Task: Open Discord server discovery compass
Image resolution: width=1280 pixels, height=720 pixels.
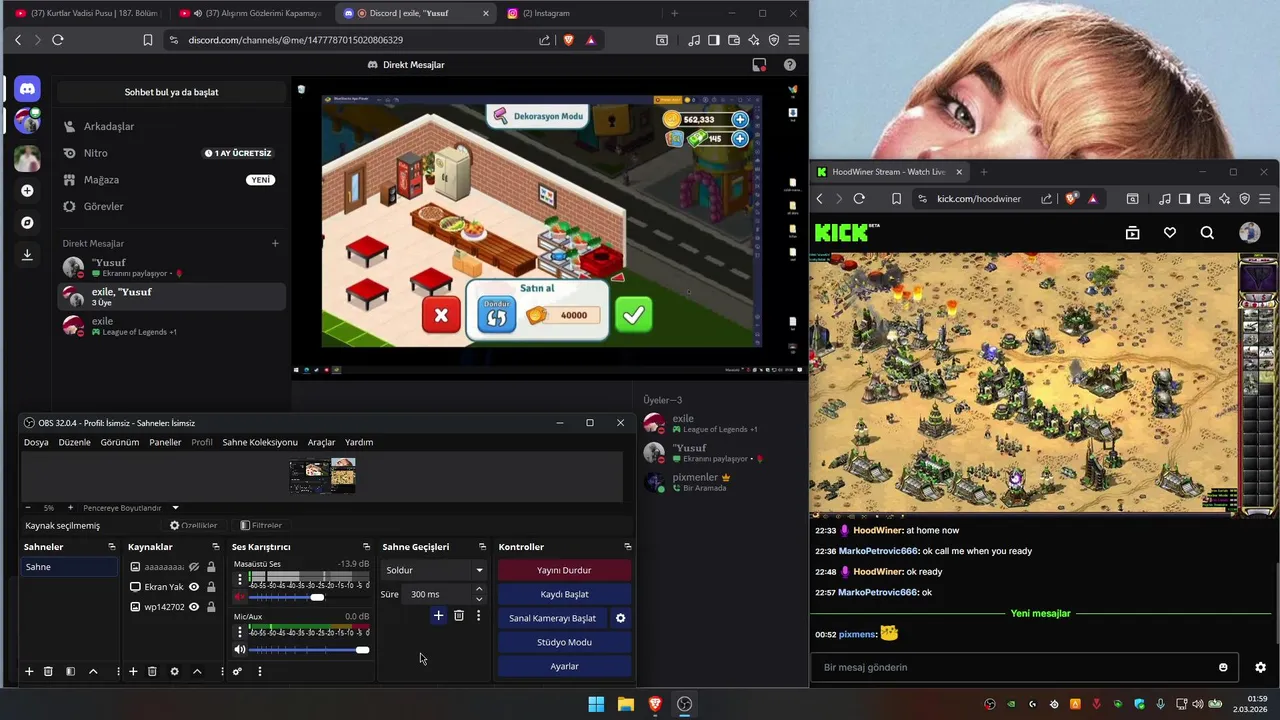Action: click(x=27, y=222)
